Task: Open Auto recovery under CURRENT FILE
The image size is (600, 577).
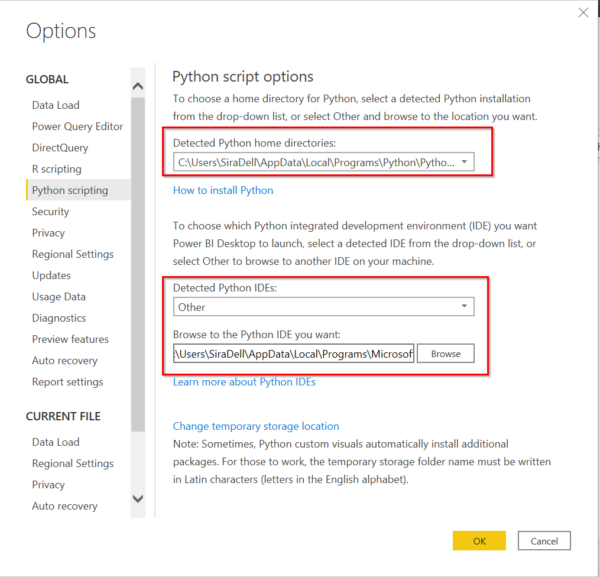Action: click(x=65, y=506)
